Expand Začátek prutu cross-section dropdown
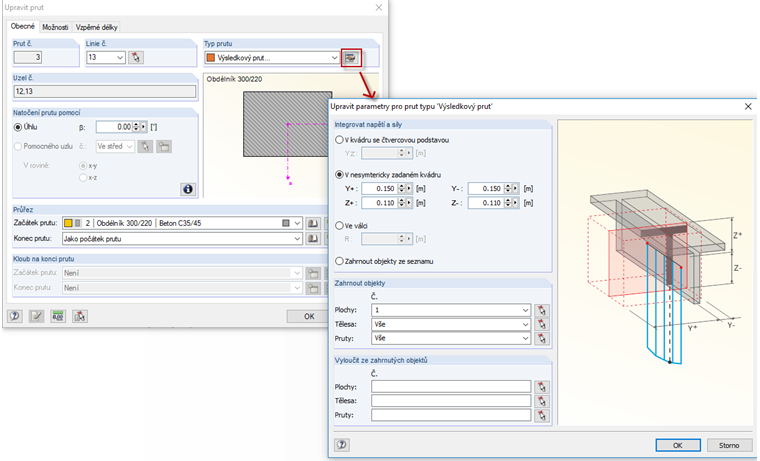The image size is (760, 461). pos(297,223)
